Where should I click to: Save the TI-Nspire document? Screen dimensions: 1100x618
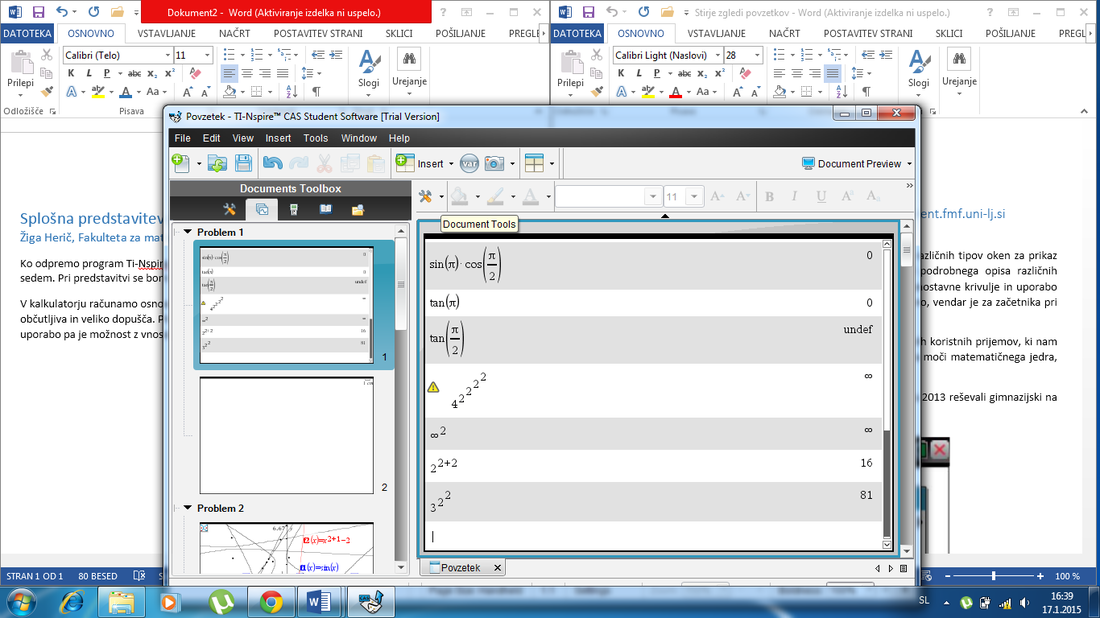pyautogui.click(x=243, y=163)
